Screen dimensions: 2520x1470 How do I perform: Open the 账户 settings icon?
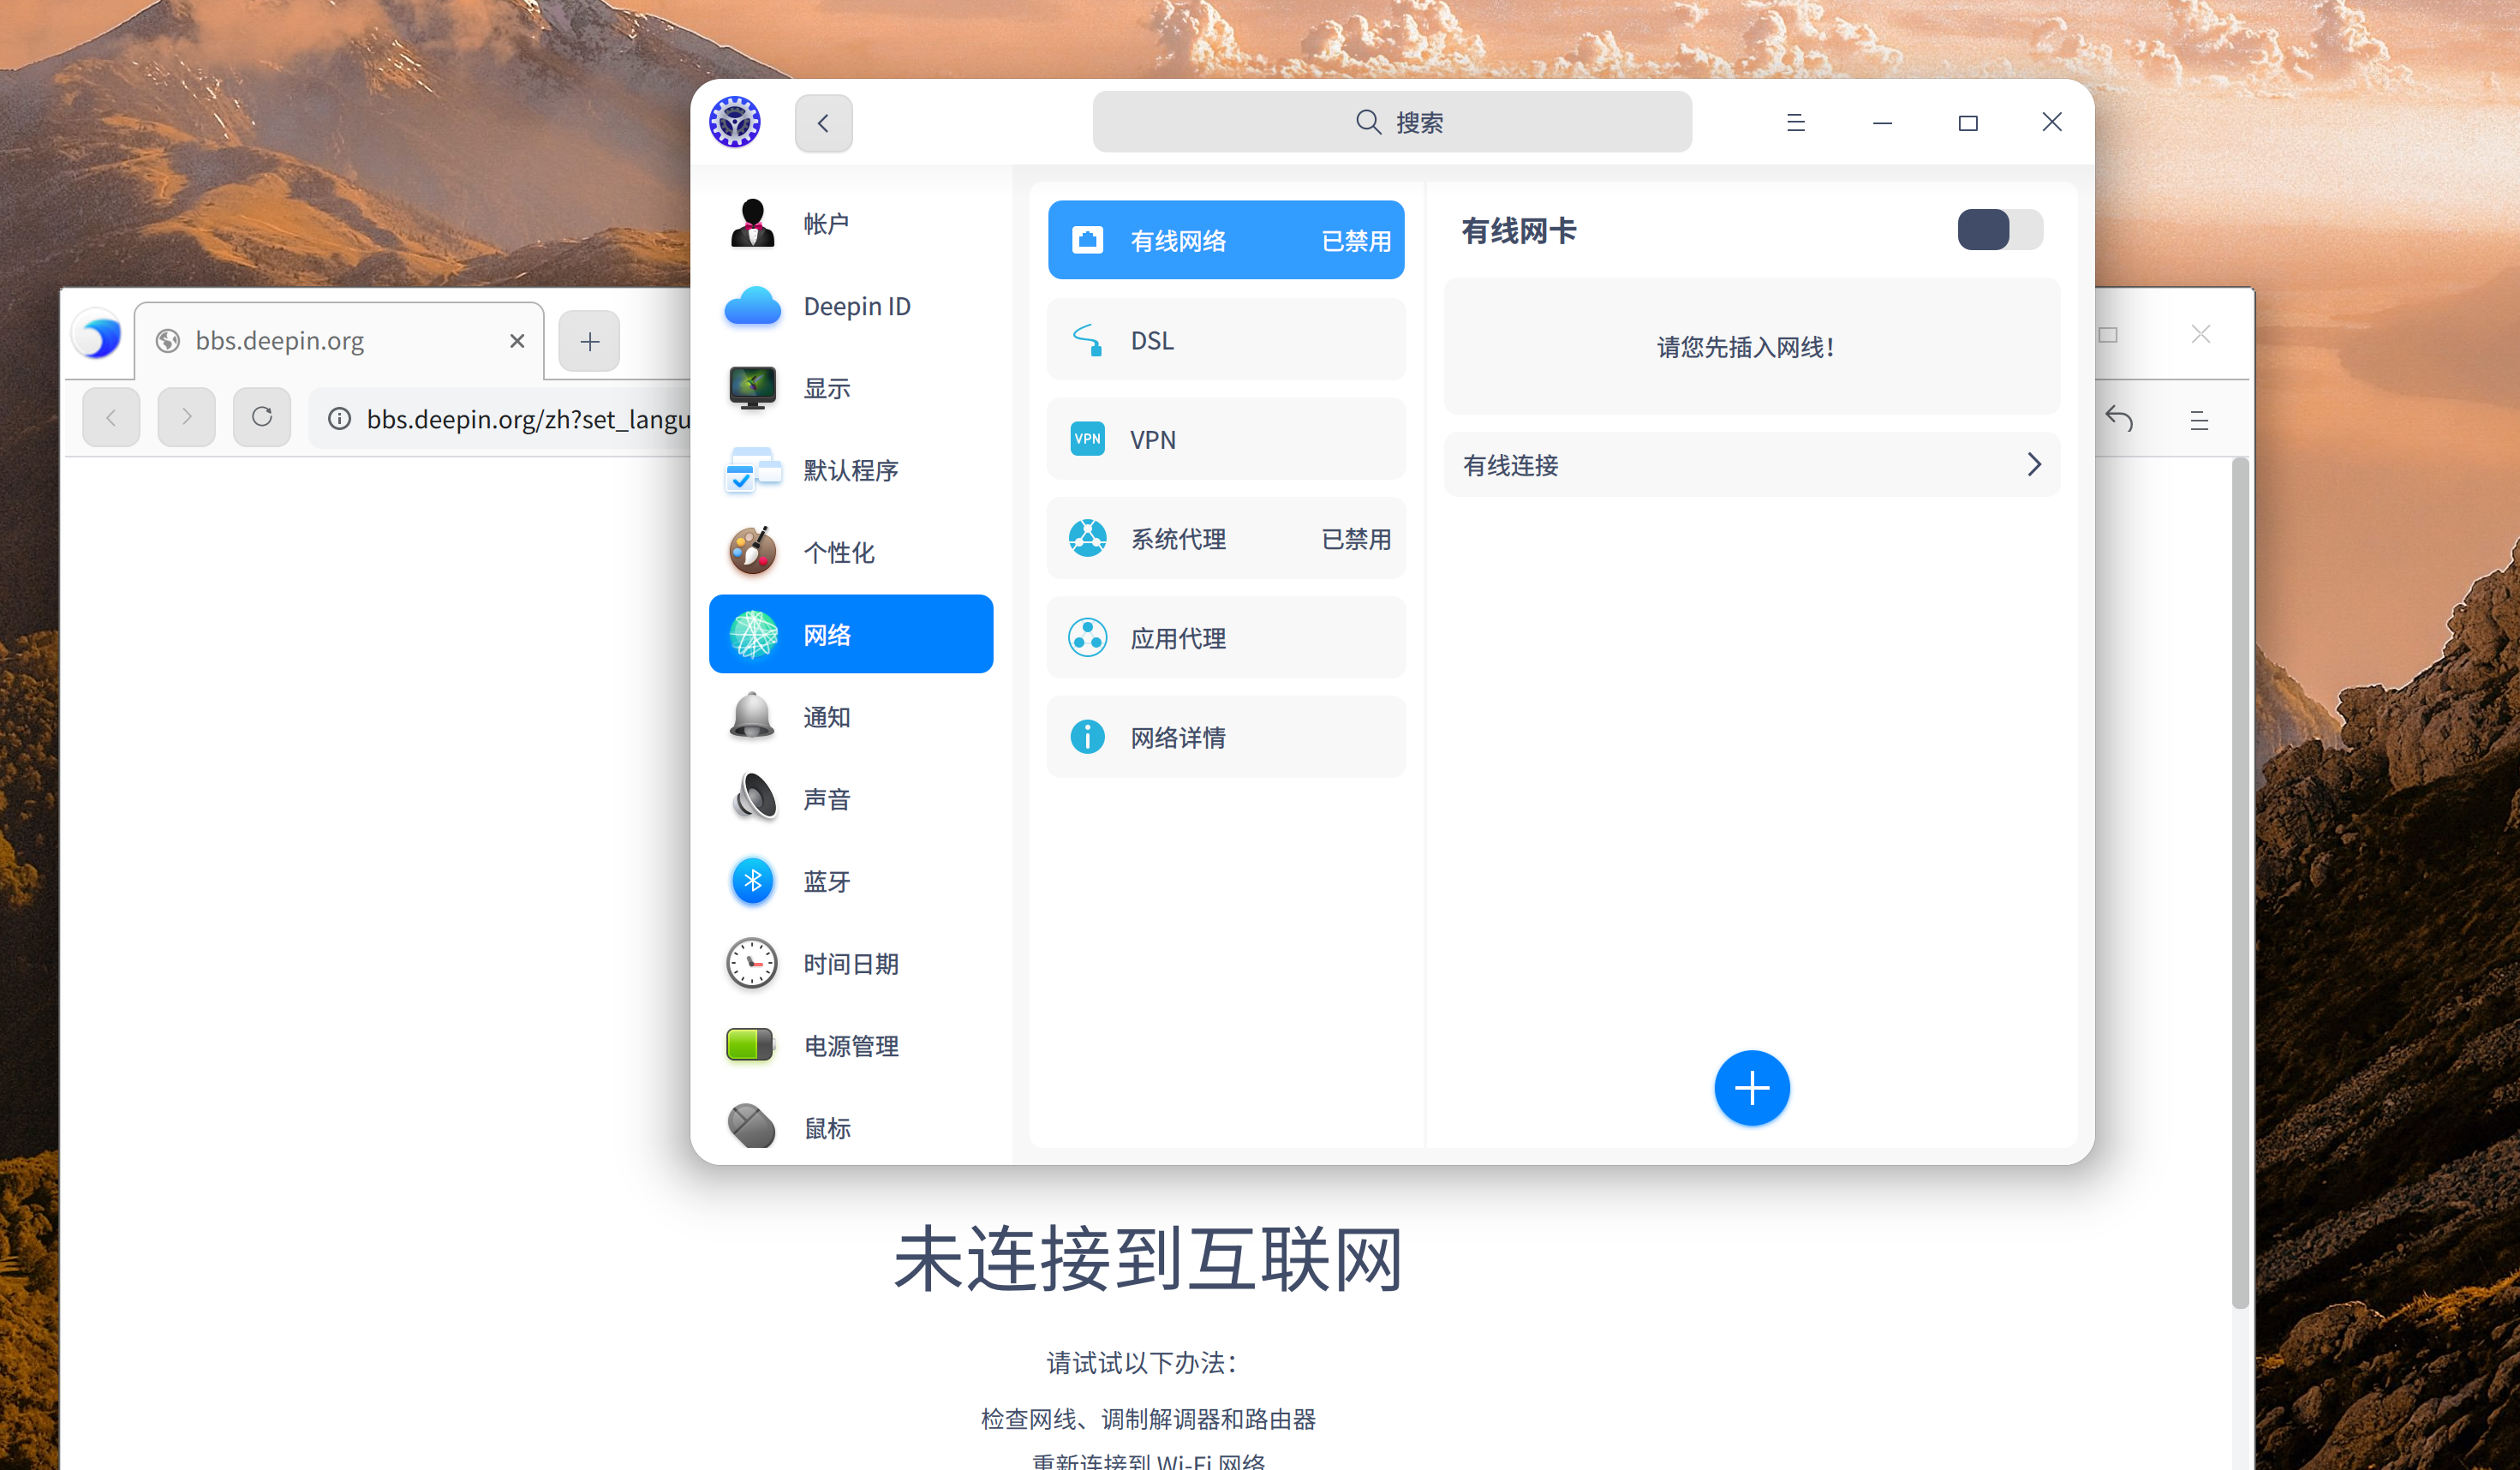(752, 222)
